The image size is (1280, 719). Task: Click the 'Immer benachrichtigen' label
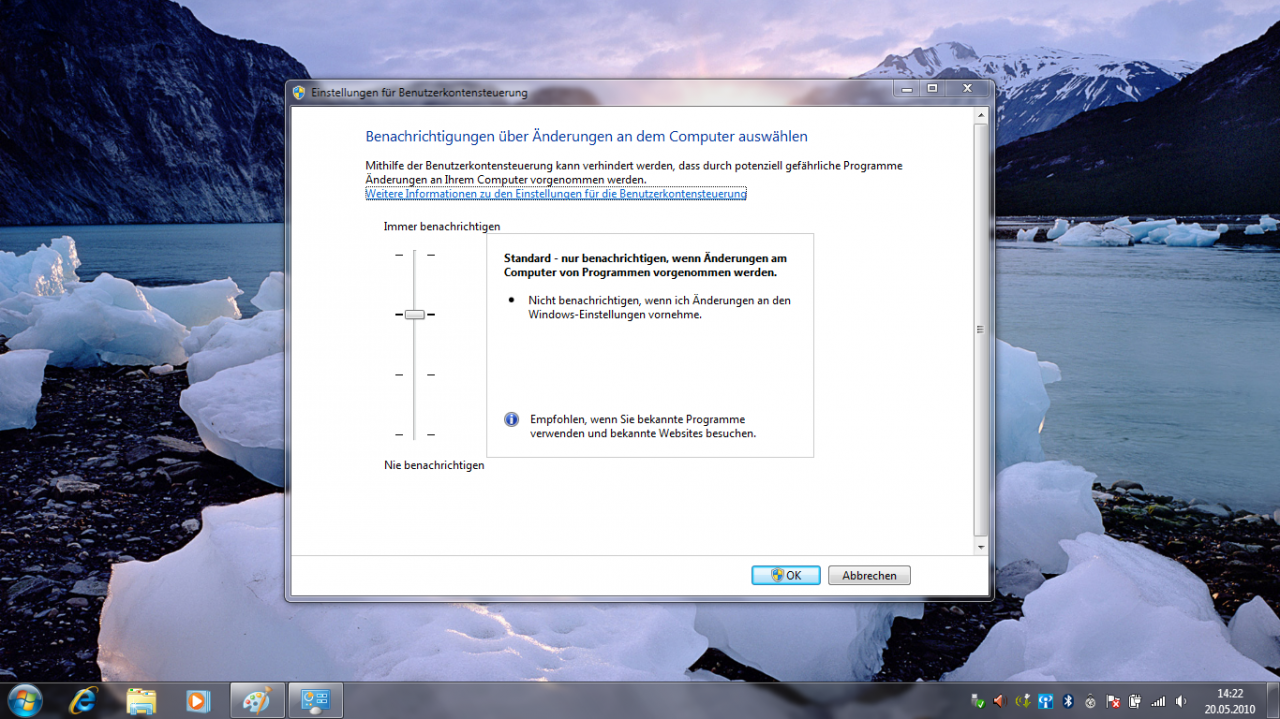click(442, 227)
